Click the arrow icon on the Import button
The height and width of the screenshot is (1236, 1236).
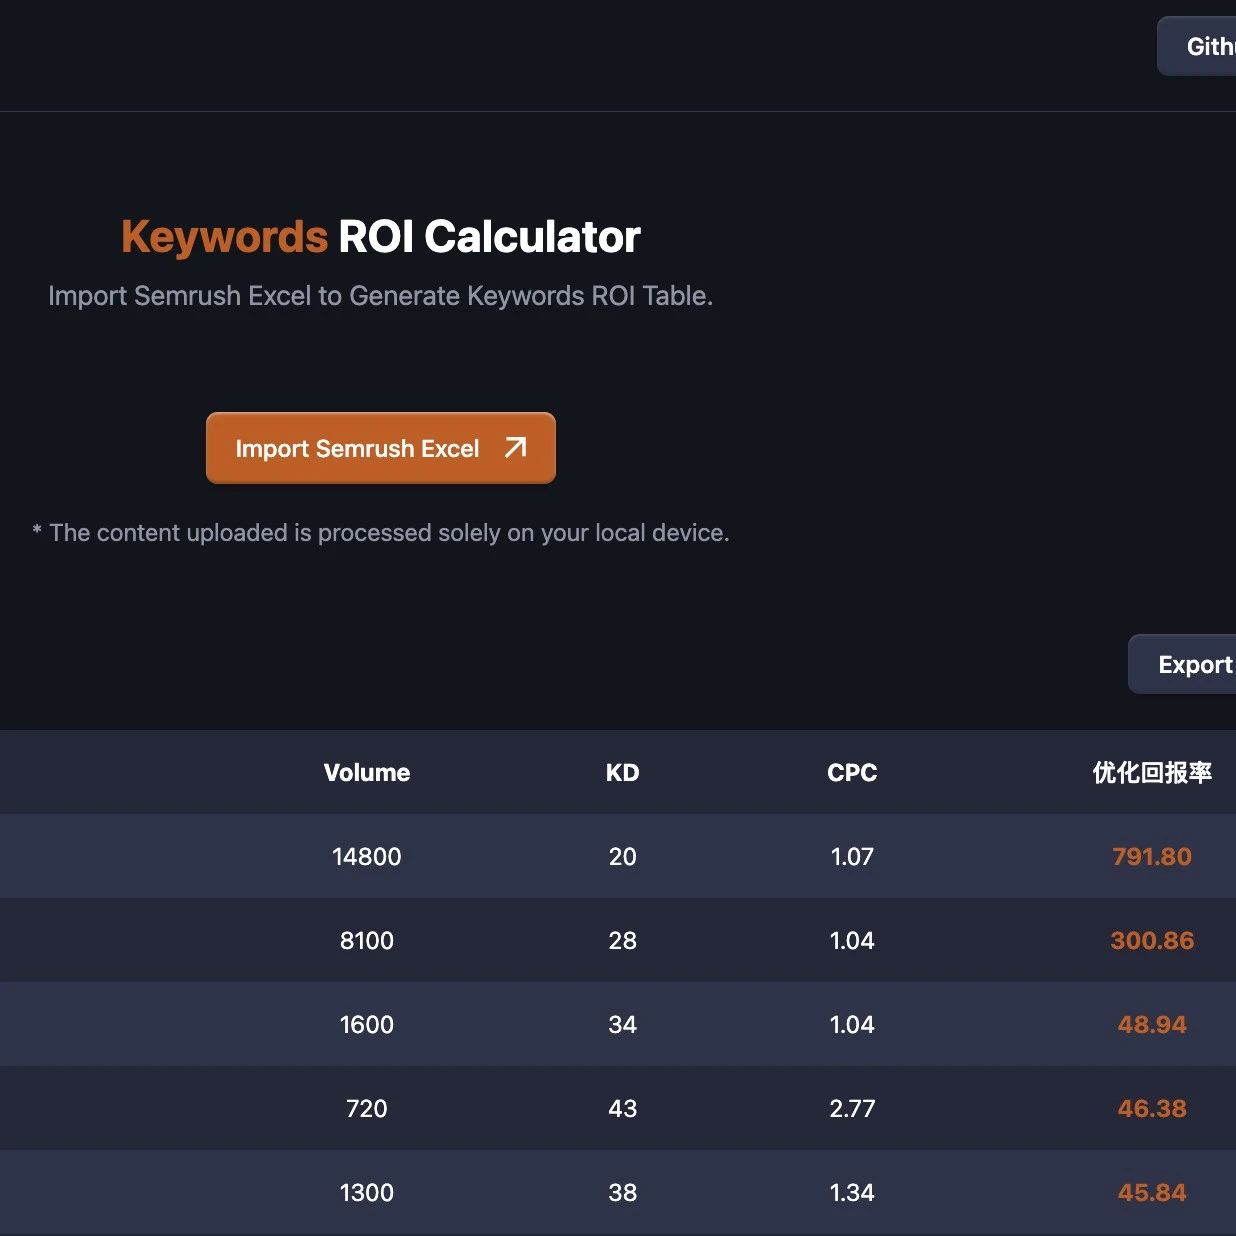515,447
